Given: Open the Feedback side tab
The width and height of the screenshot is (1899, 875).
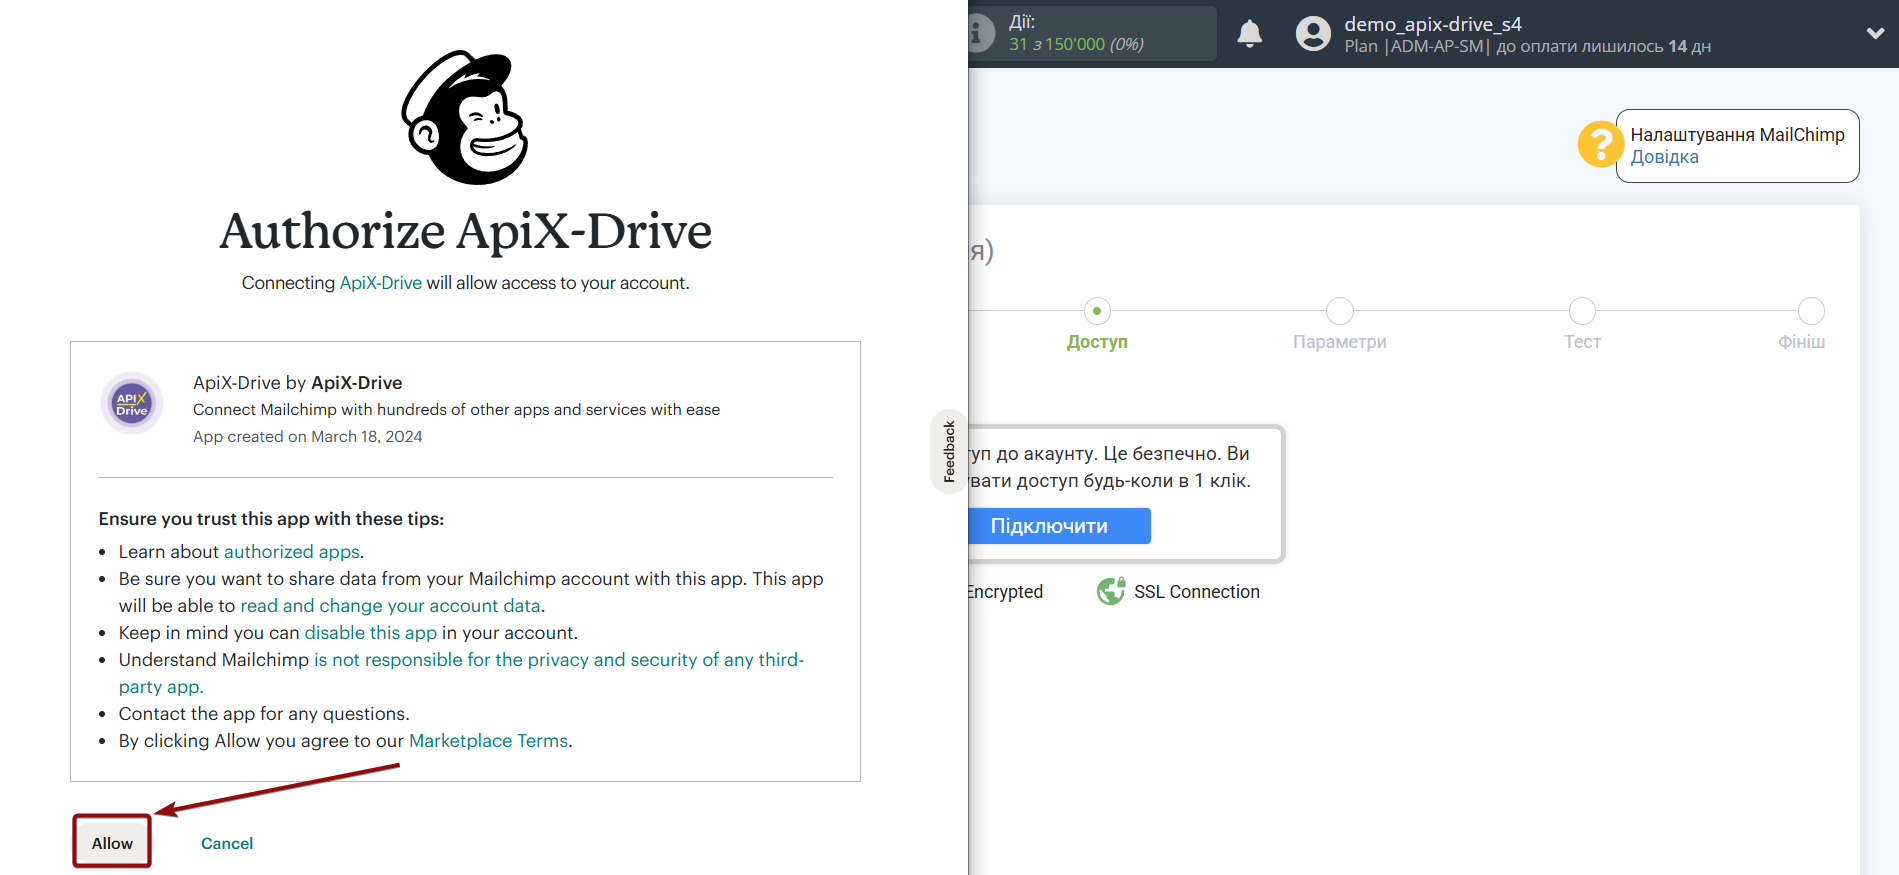Looking at the screenshot, I should 949,452.
